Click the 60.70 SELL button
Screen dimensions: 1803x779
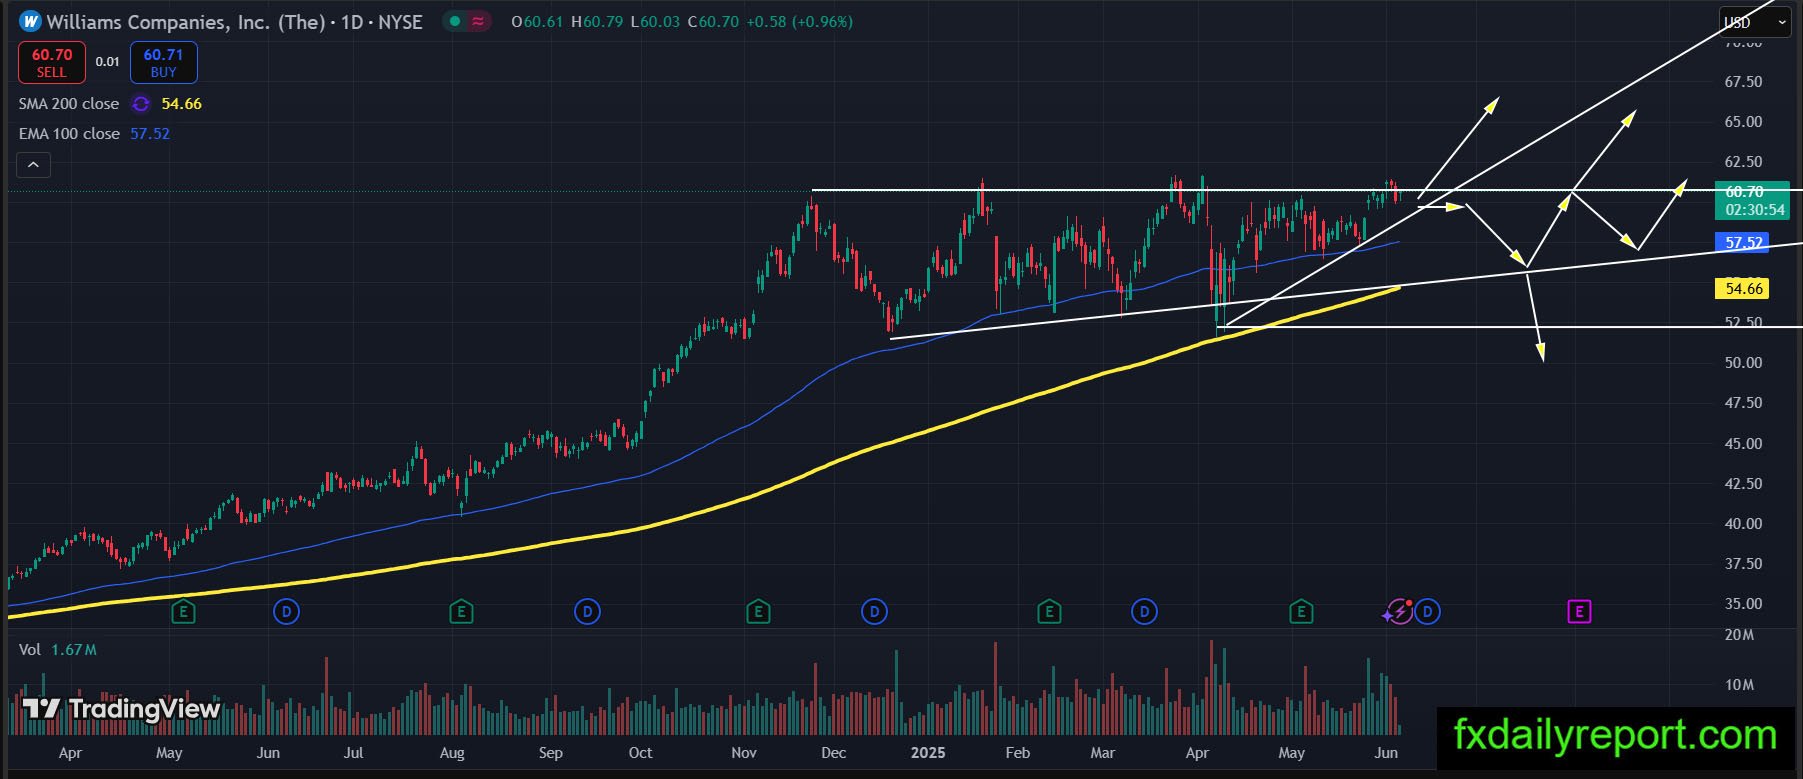point(52,62)
